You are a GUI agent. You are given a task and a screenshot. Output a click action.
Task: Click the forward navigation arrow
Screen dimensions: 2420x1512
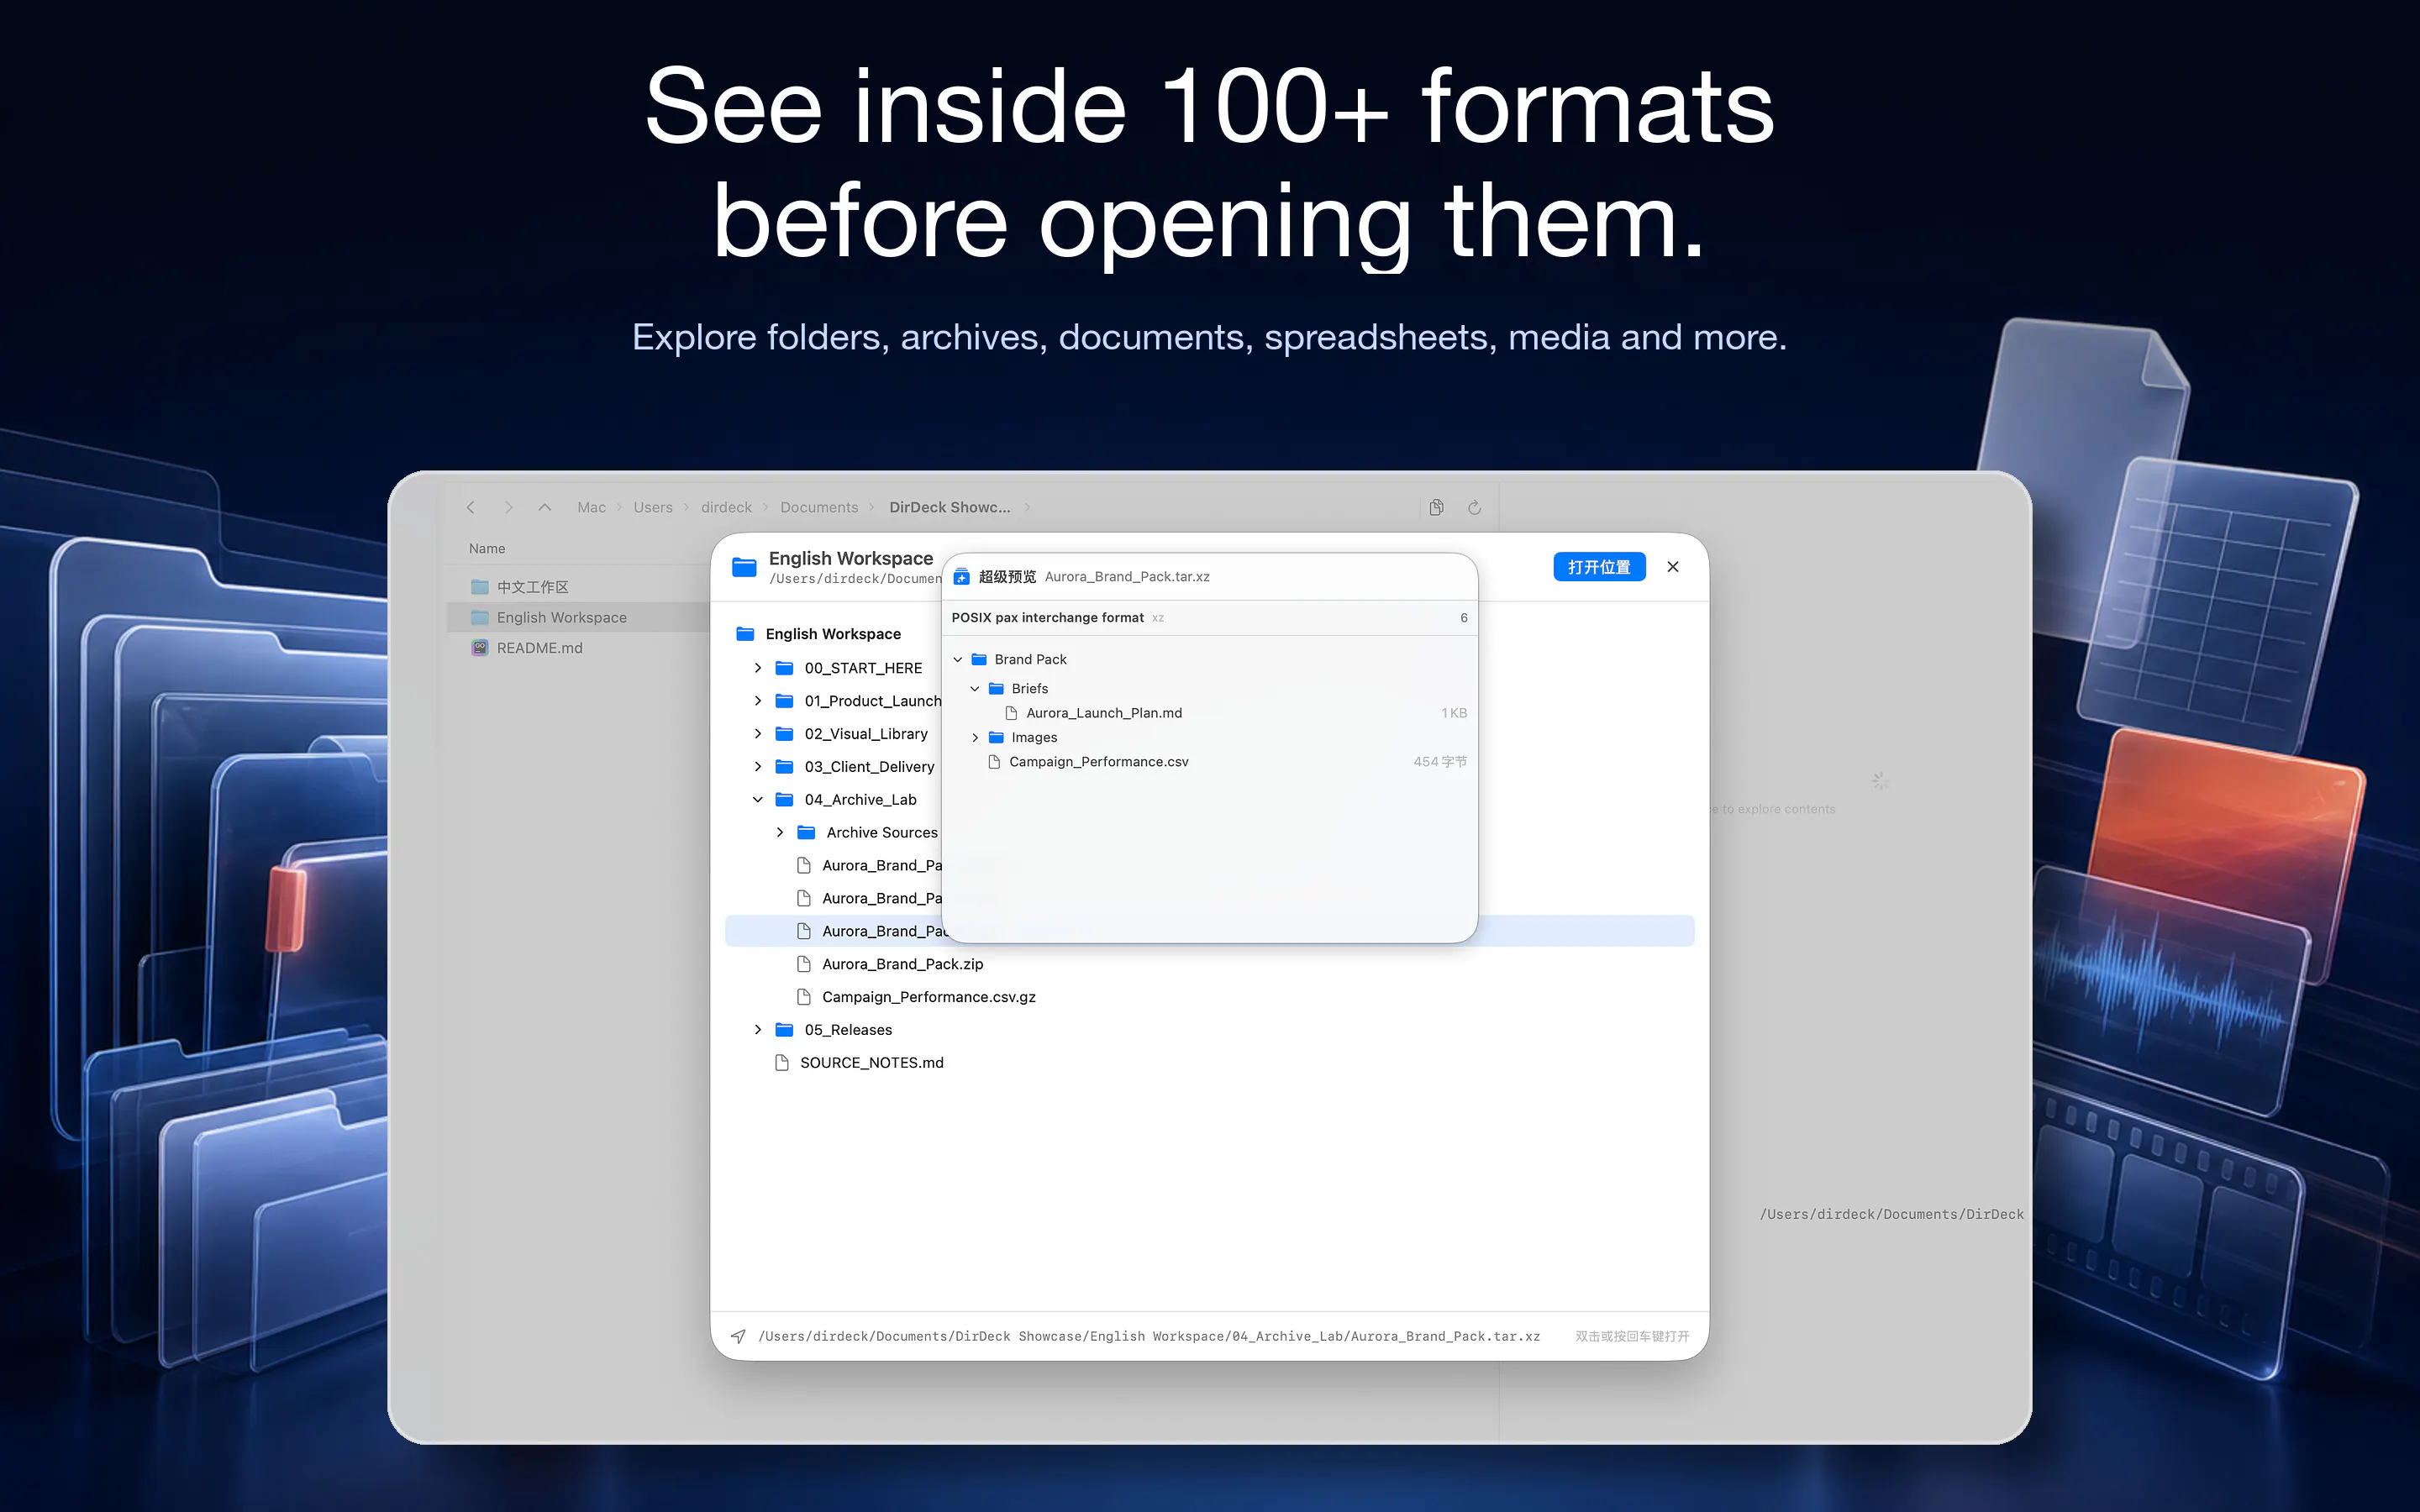(x=508, y=507)
